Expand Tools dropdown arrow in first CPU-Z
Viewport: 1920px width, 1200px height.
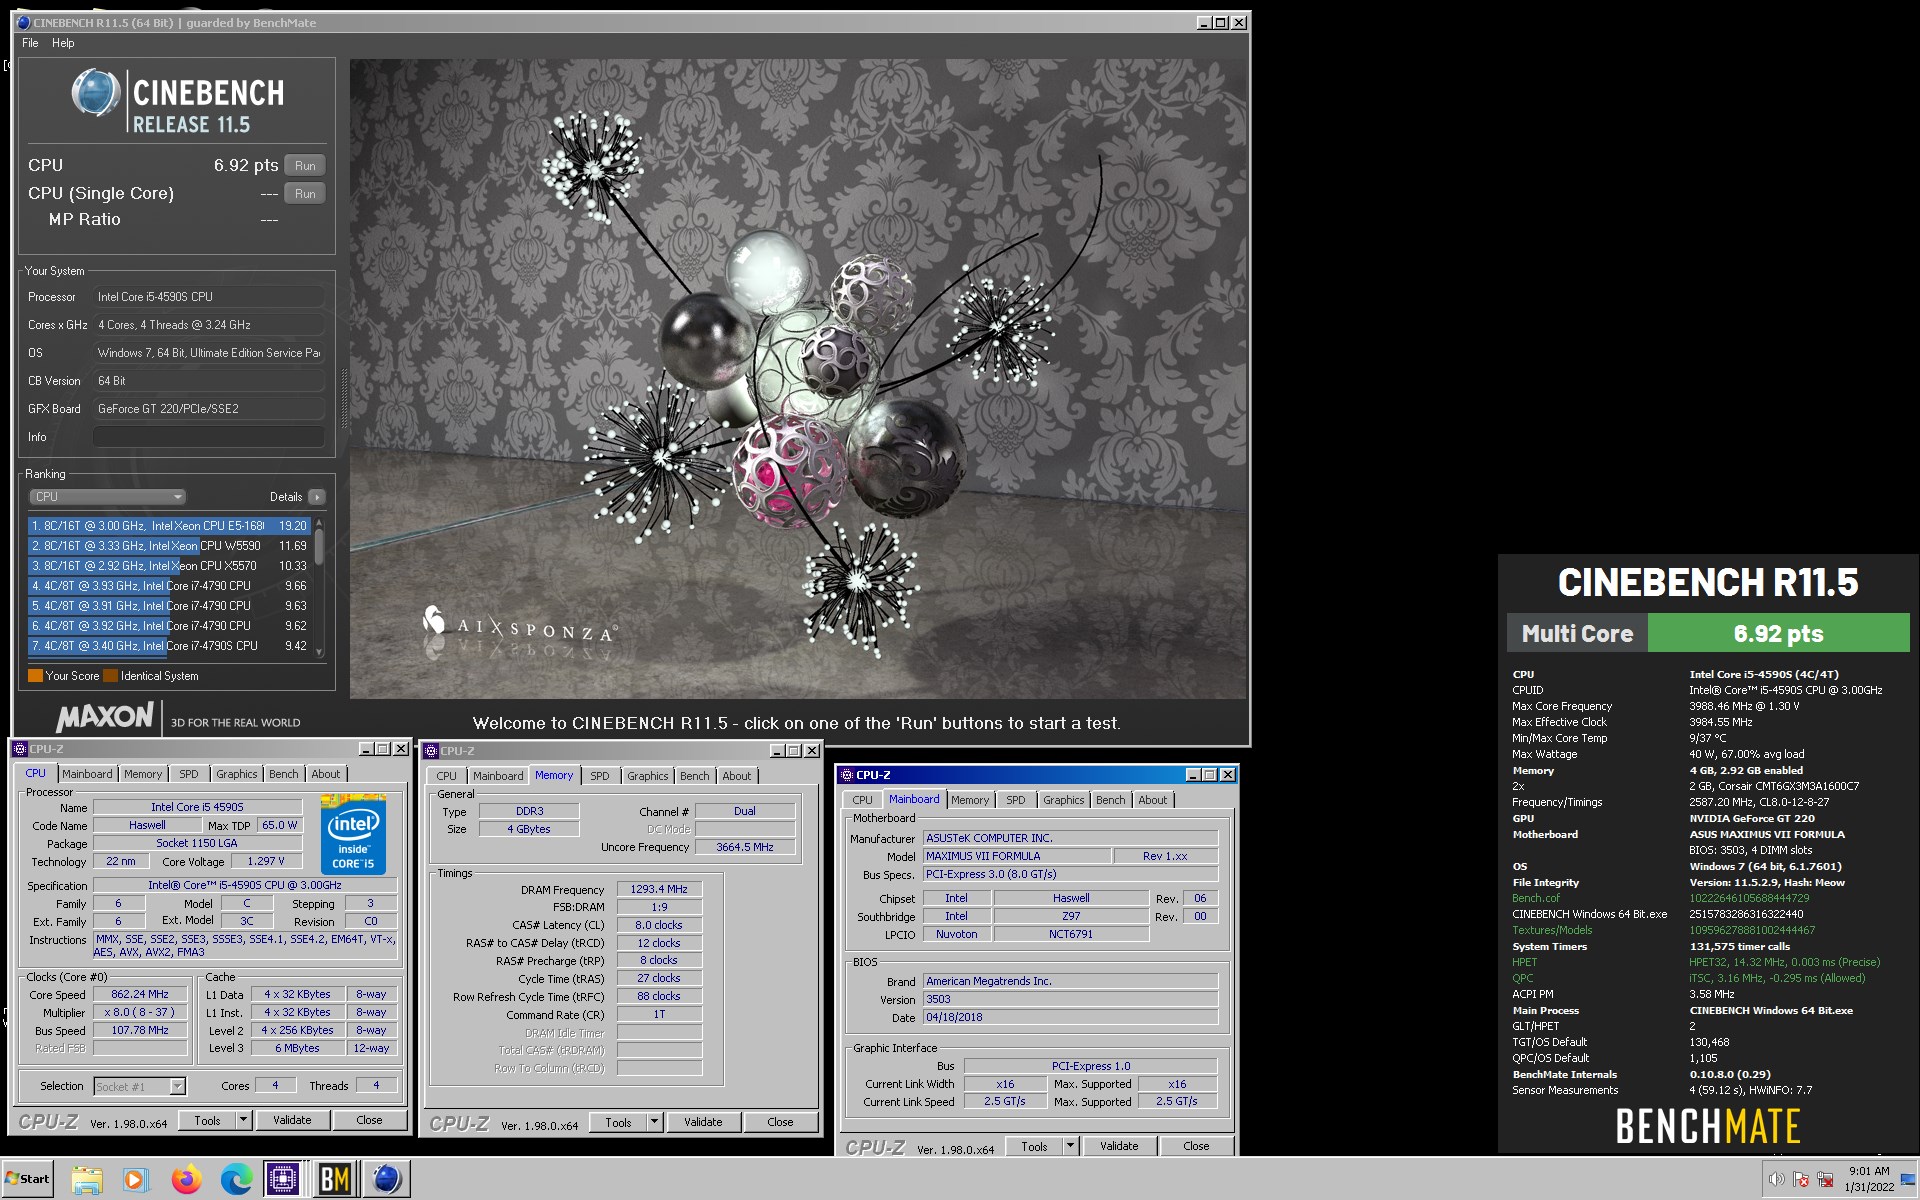pos(243,1121)
